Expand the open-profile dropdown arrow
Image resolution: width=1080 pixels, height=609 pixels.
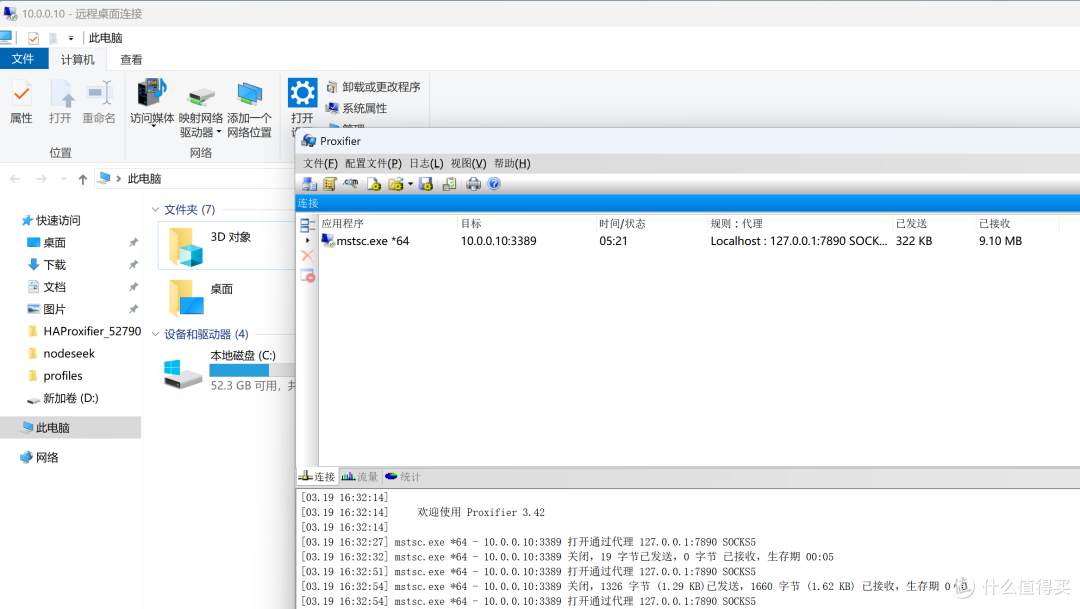click(411, 184)
